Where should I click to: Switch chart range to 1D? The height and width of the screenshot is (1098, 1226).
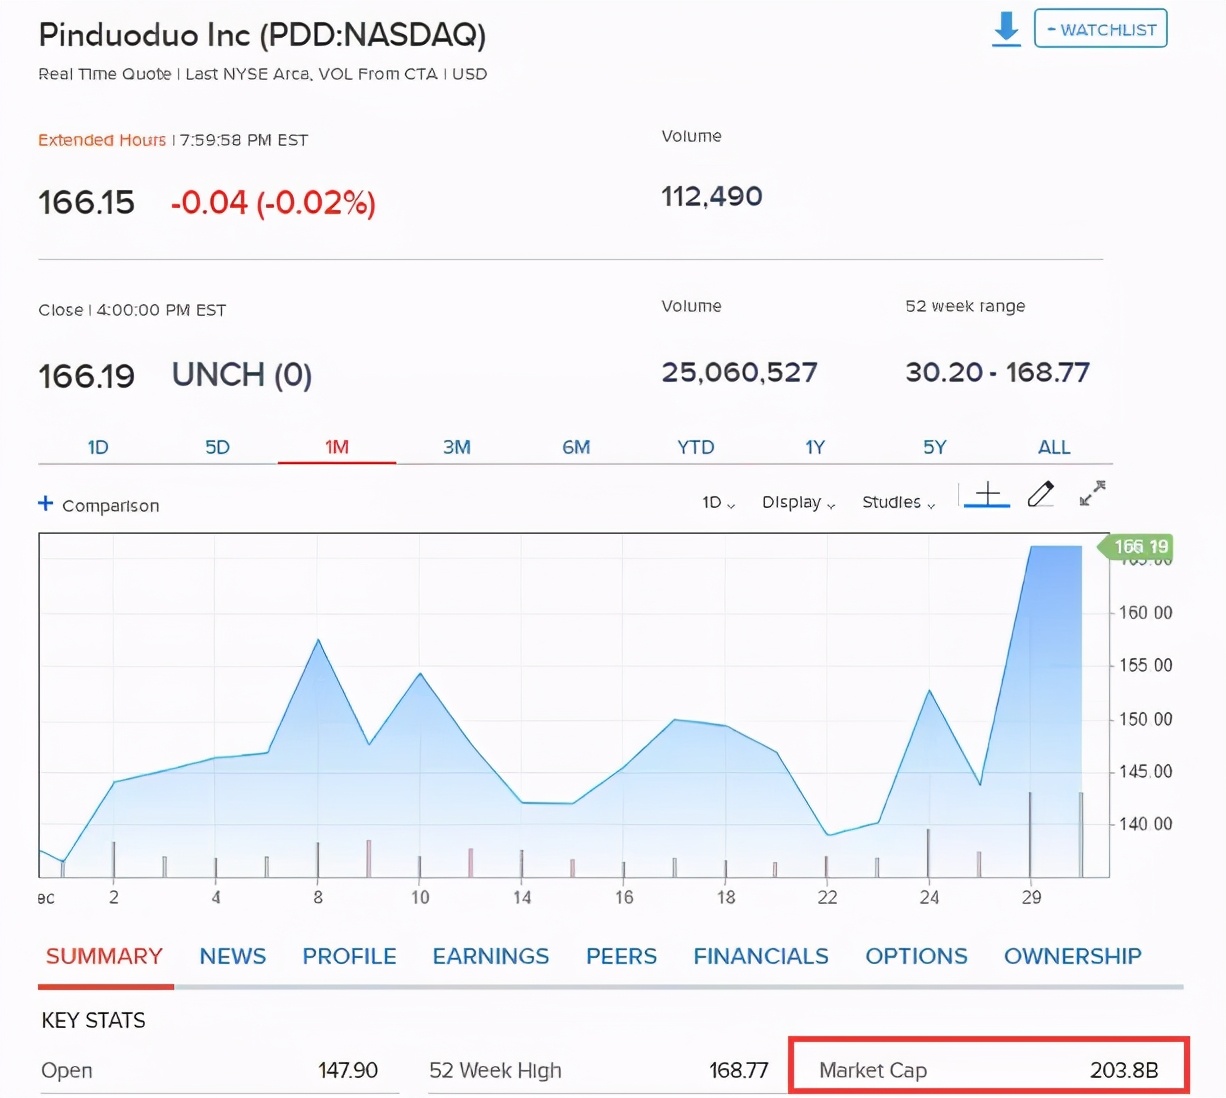tap(98, 447)
